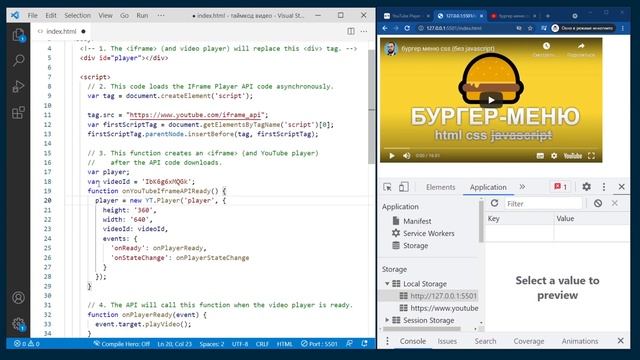Seek on the video progress bar

[491, 148]
